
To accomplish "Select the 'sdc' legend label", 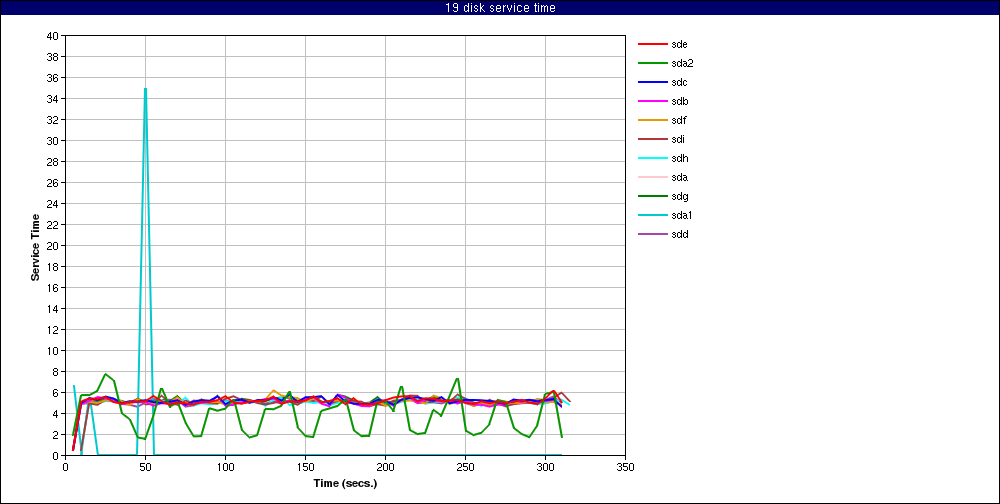I will (x=679, y=82).
